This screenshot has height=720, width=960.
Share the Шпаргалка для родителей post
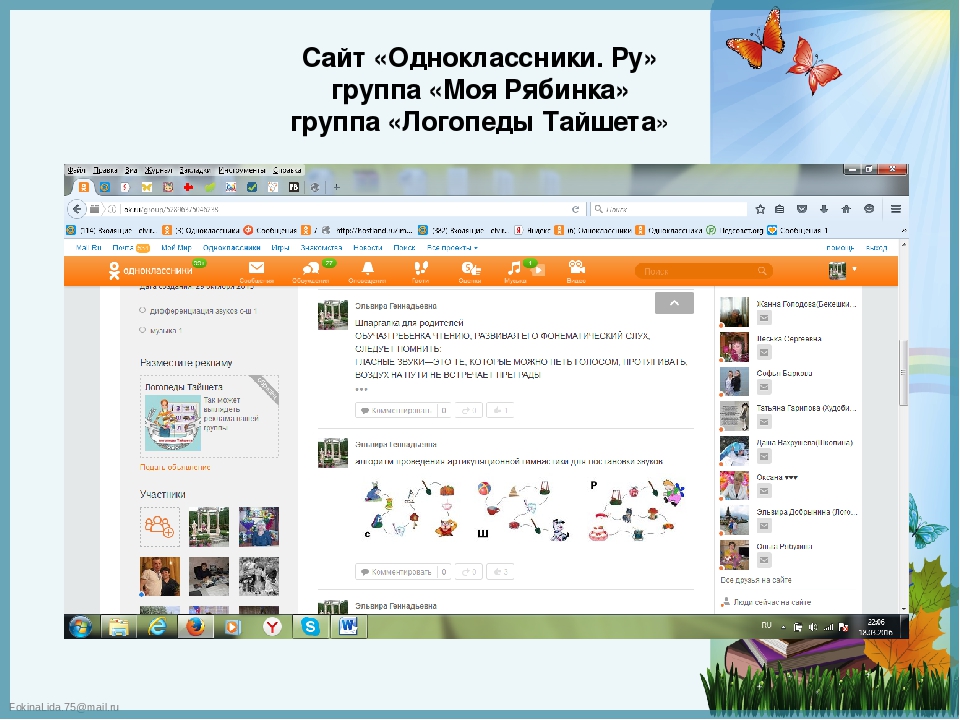[x=468, y=410]
